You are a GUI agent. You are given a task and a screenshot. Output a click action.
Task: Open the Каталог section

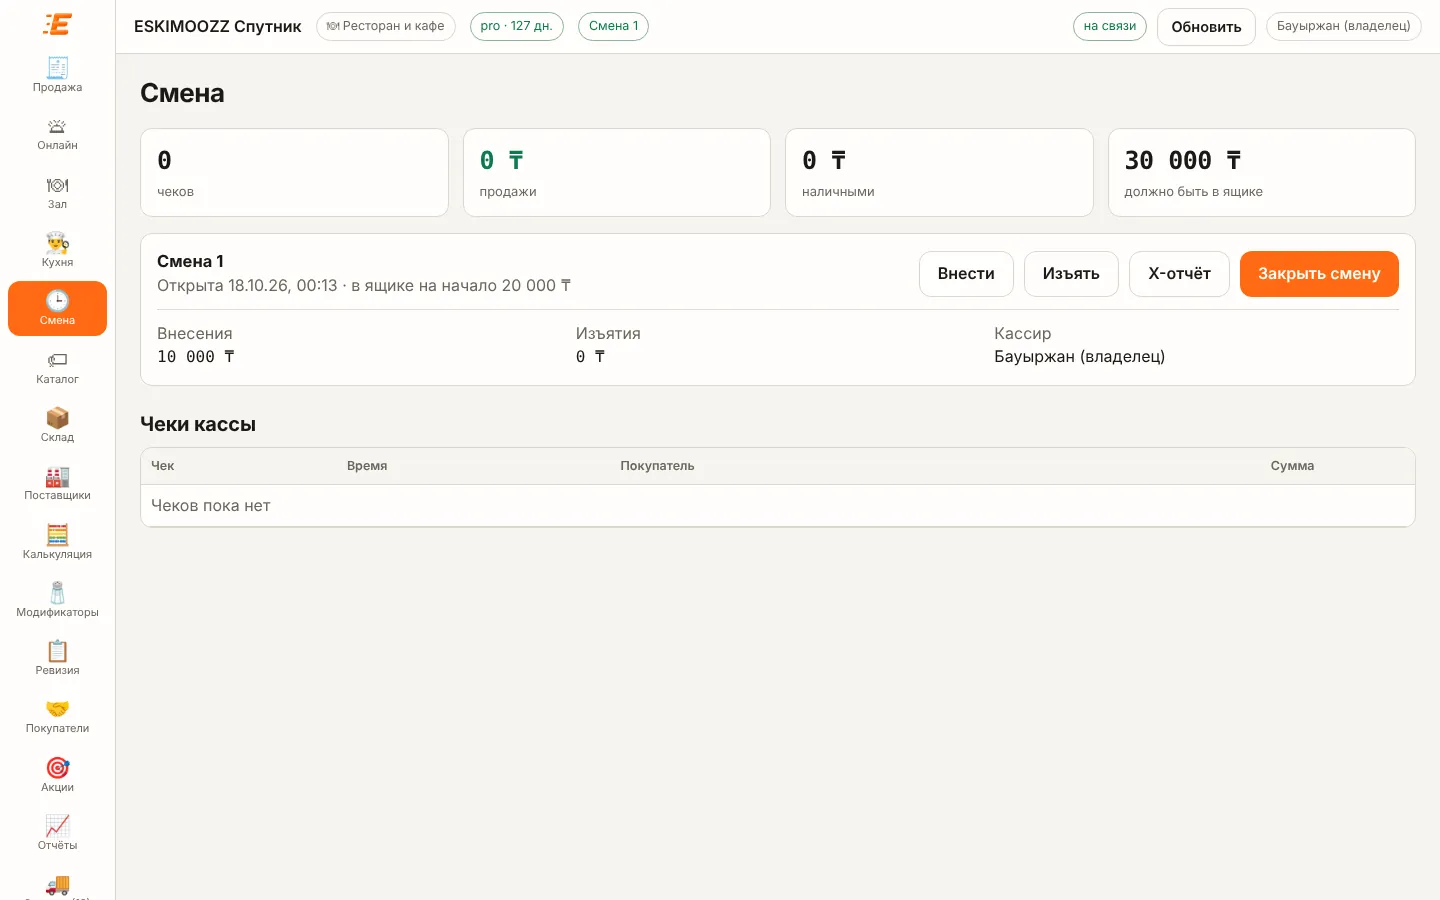point(57,367)
